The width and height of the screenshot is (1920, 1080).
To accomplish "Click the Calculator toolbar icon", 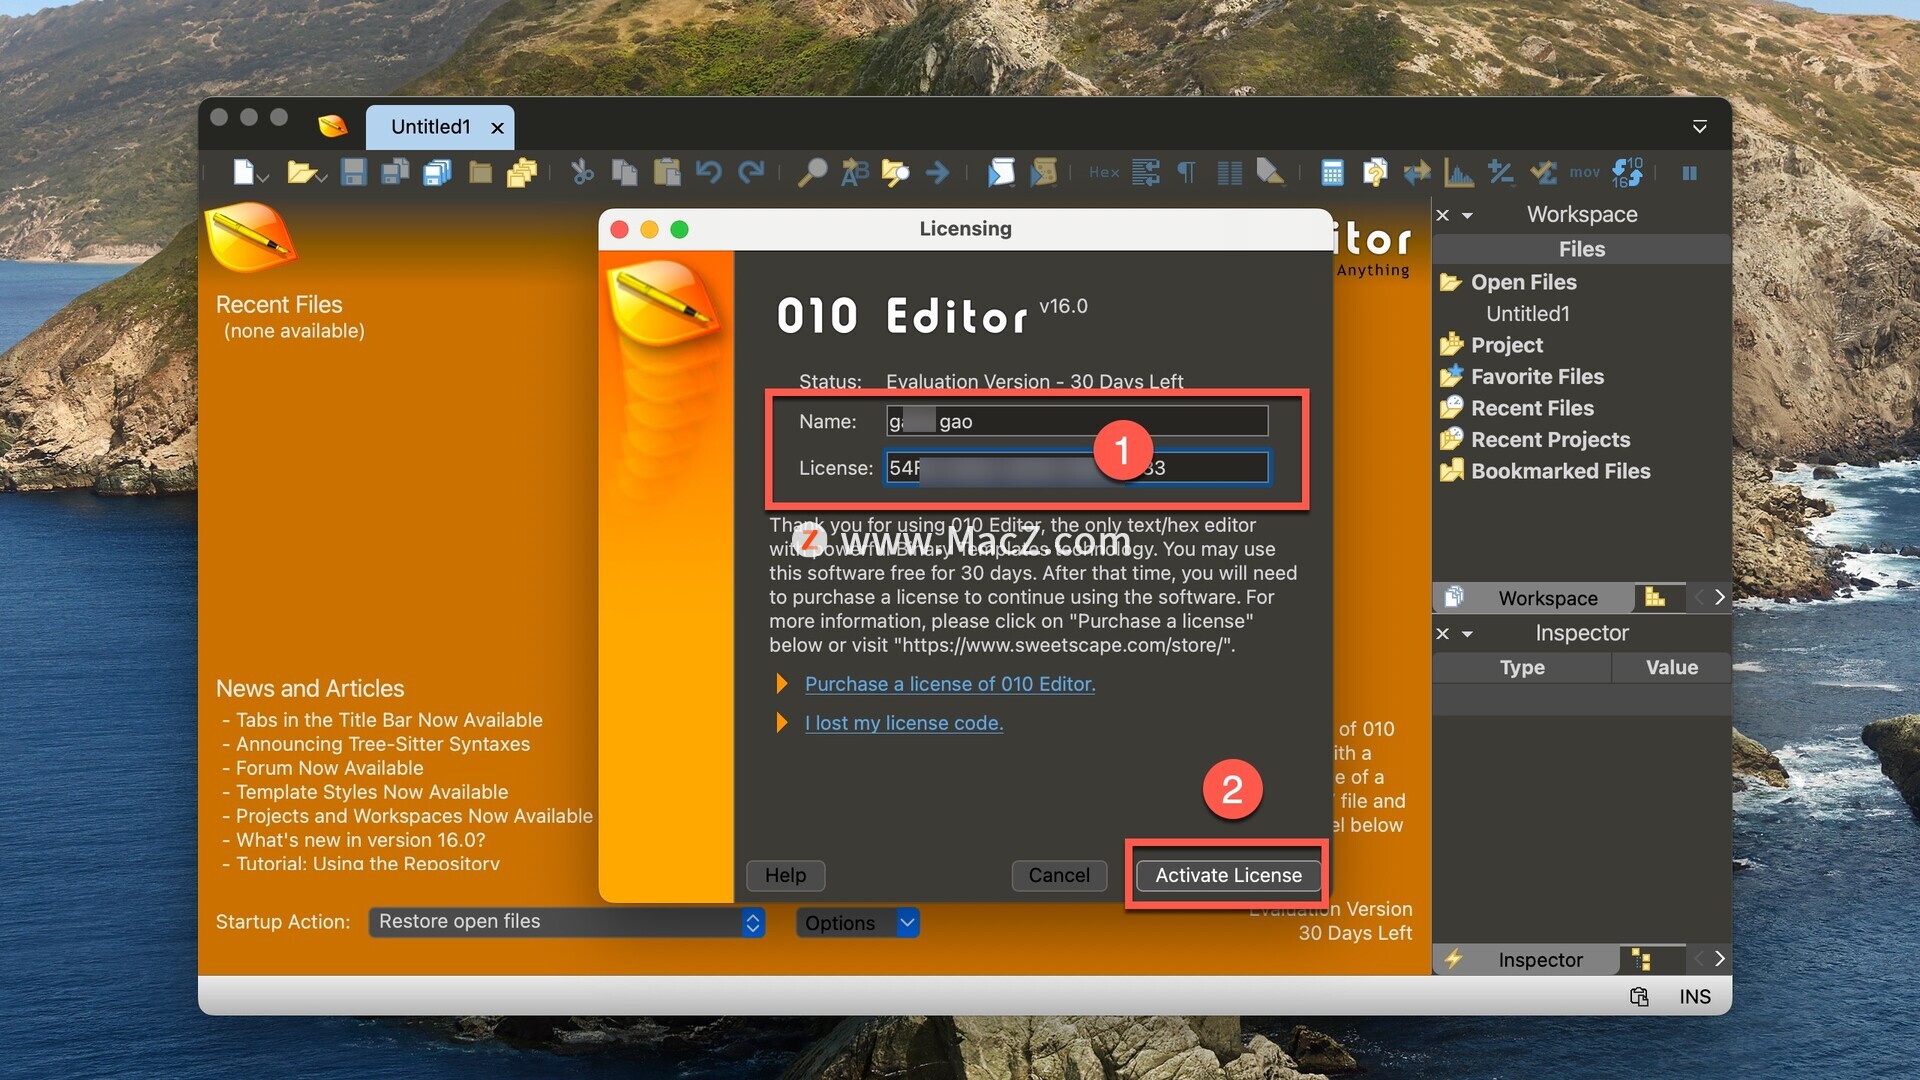I will click(x=1332, y=172).
